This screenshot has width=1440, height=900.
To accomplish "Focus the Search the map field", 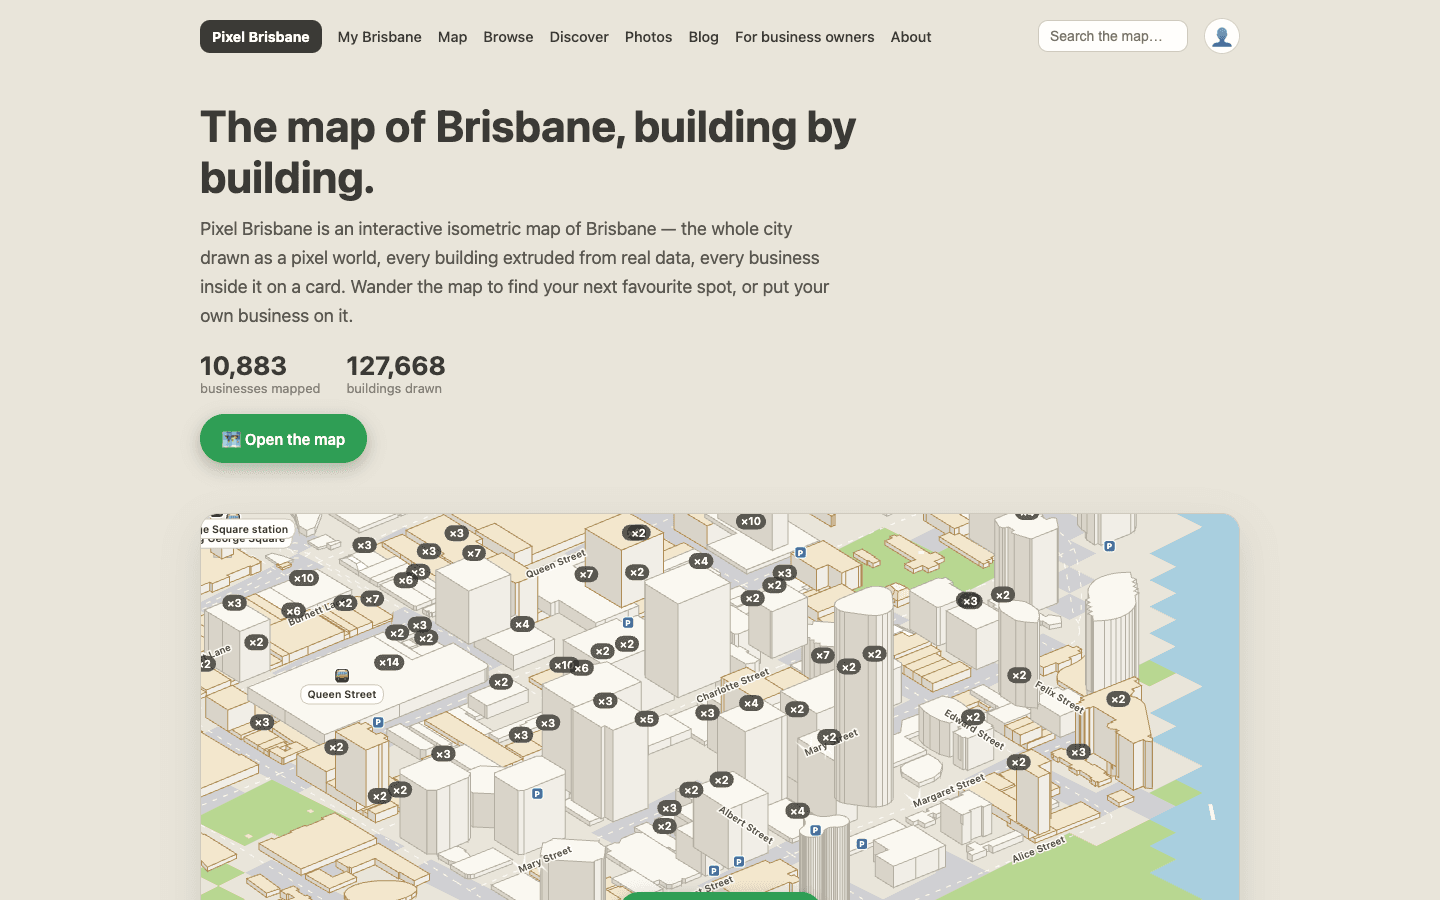I will click(1112, 36).
